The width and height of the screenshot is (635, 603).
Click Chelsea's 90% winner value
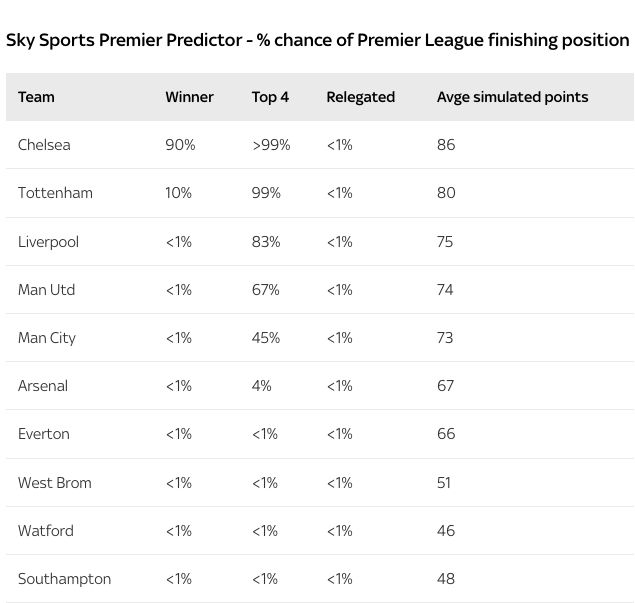(180, 145)
